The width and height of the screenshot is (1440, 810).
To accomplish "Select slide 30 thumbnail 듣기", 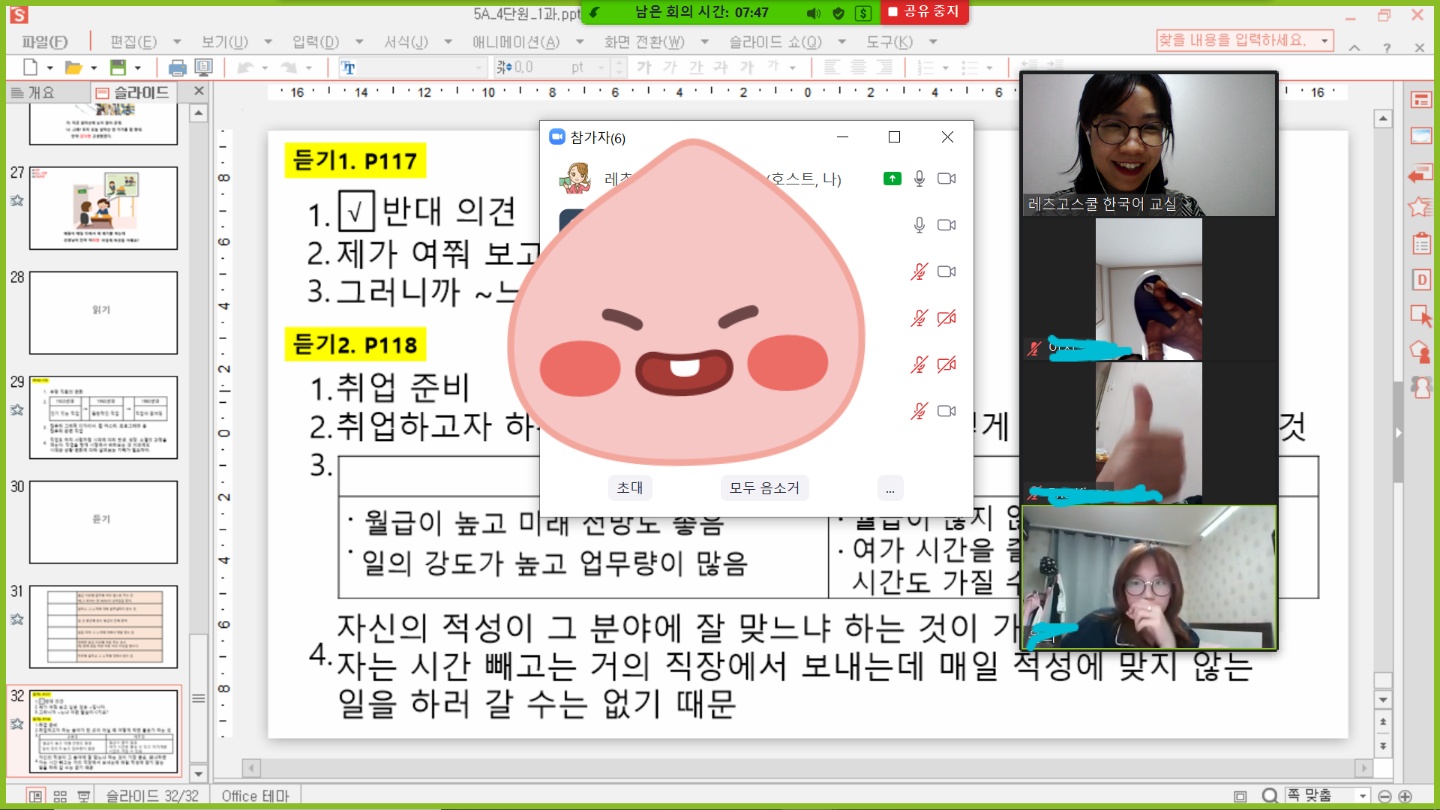I will [x=103, y=522].
